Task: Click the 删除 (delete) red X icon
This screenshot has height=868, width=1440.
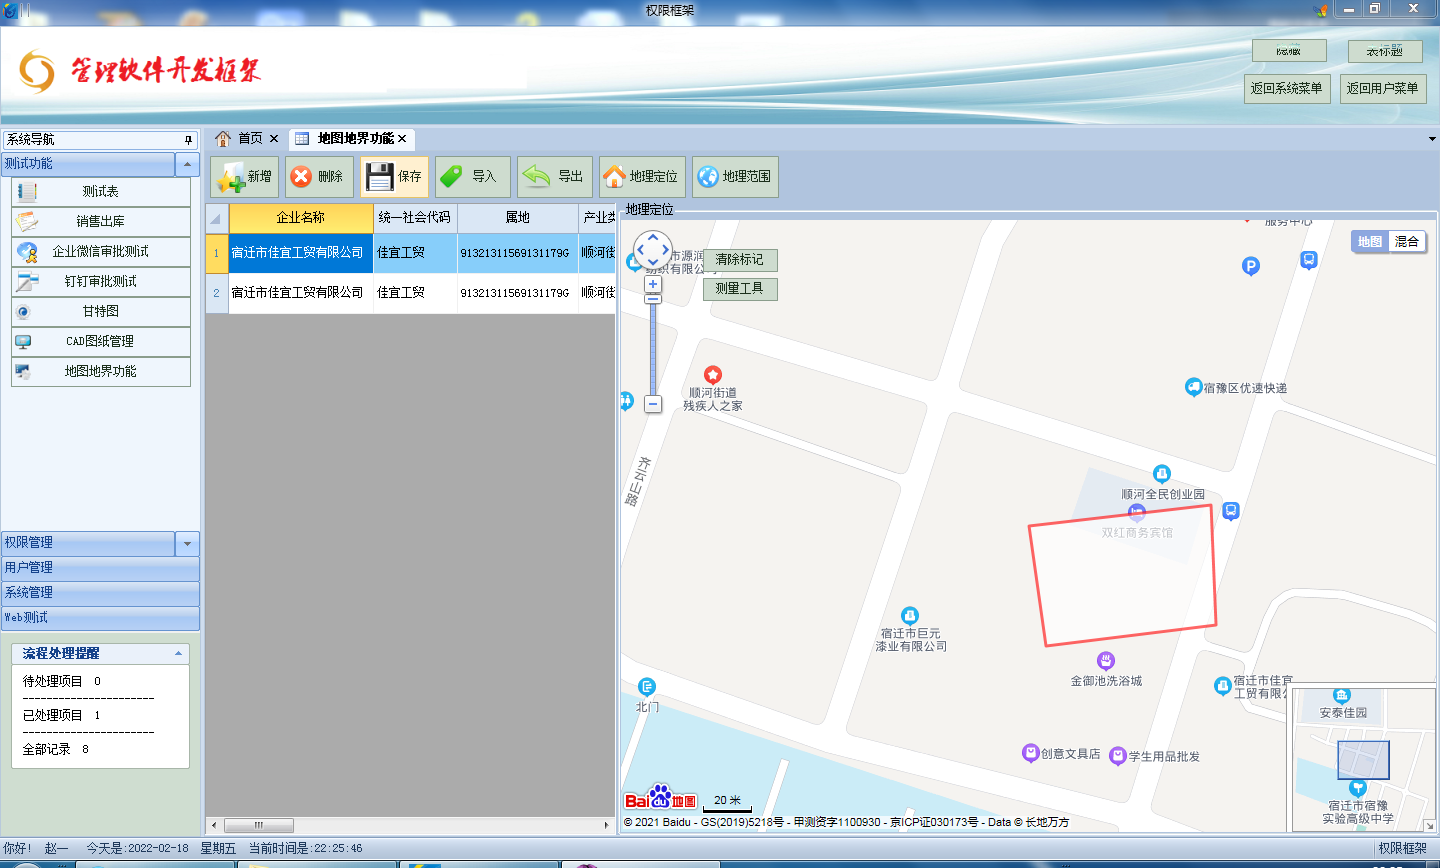Action: [x=301, y=177]
